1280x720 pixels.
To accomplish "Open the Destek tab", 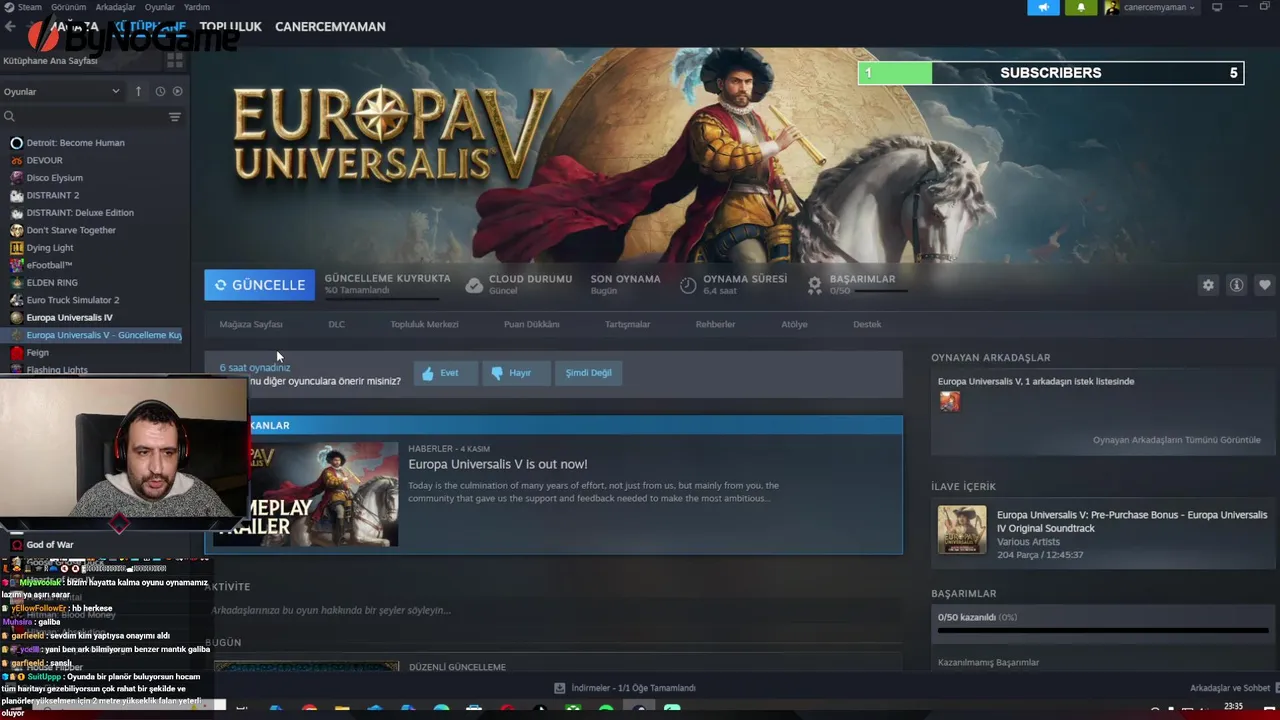I will coord(867,324).
